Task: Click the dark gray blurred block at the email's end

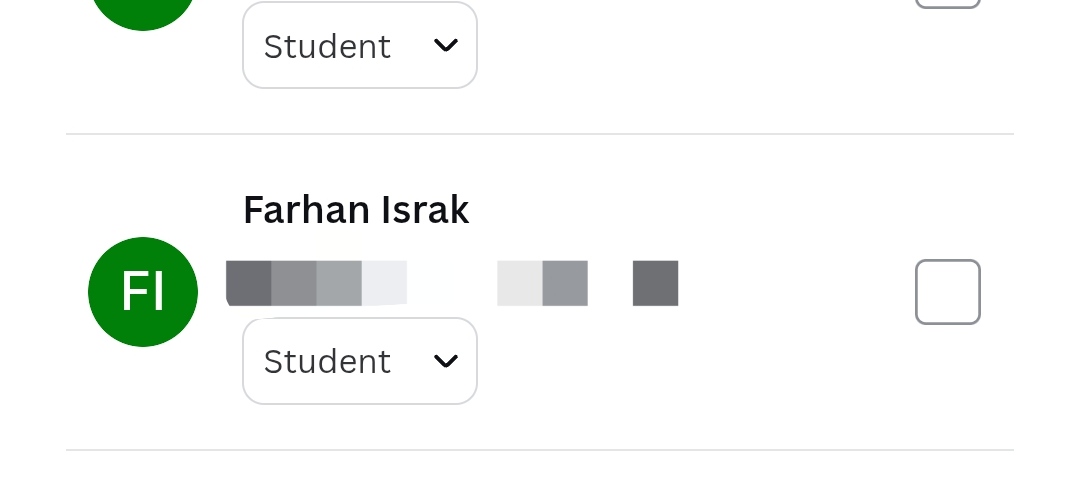Action: [655, 283]
